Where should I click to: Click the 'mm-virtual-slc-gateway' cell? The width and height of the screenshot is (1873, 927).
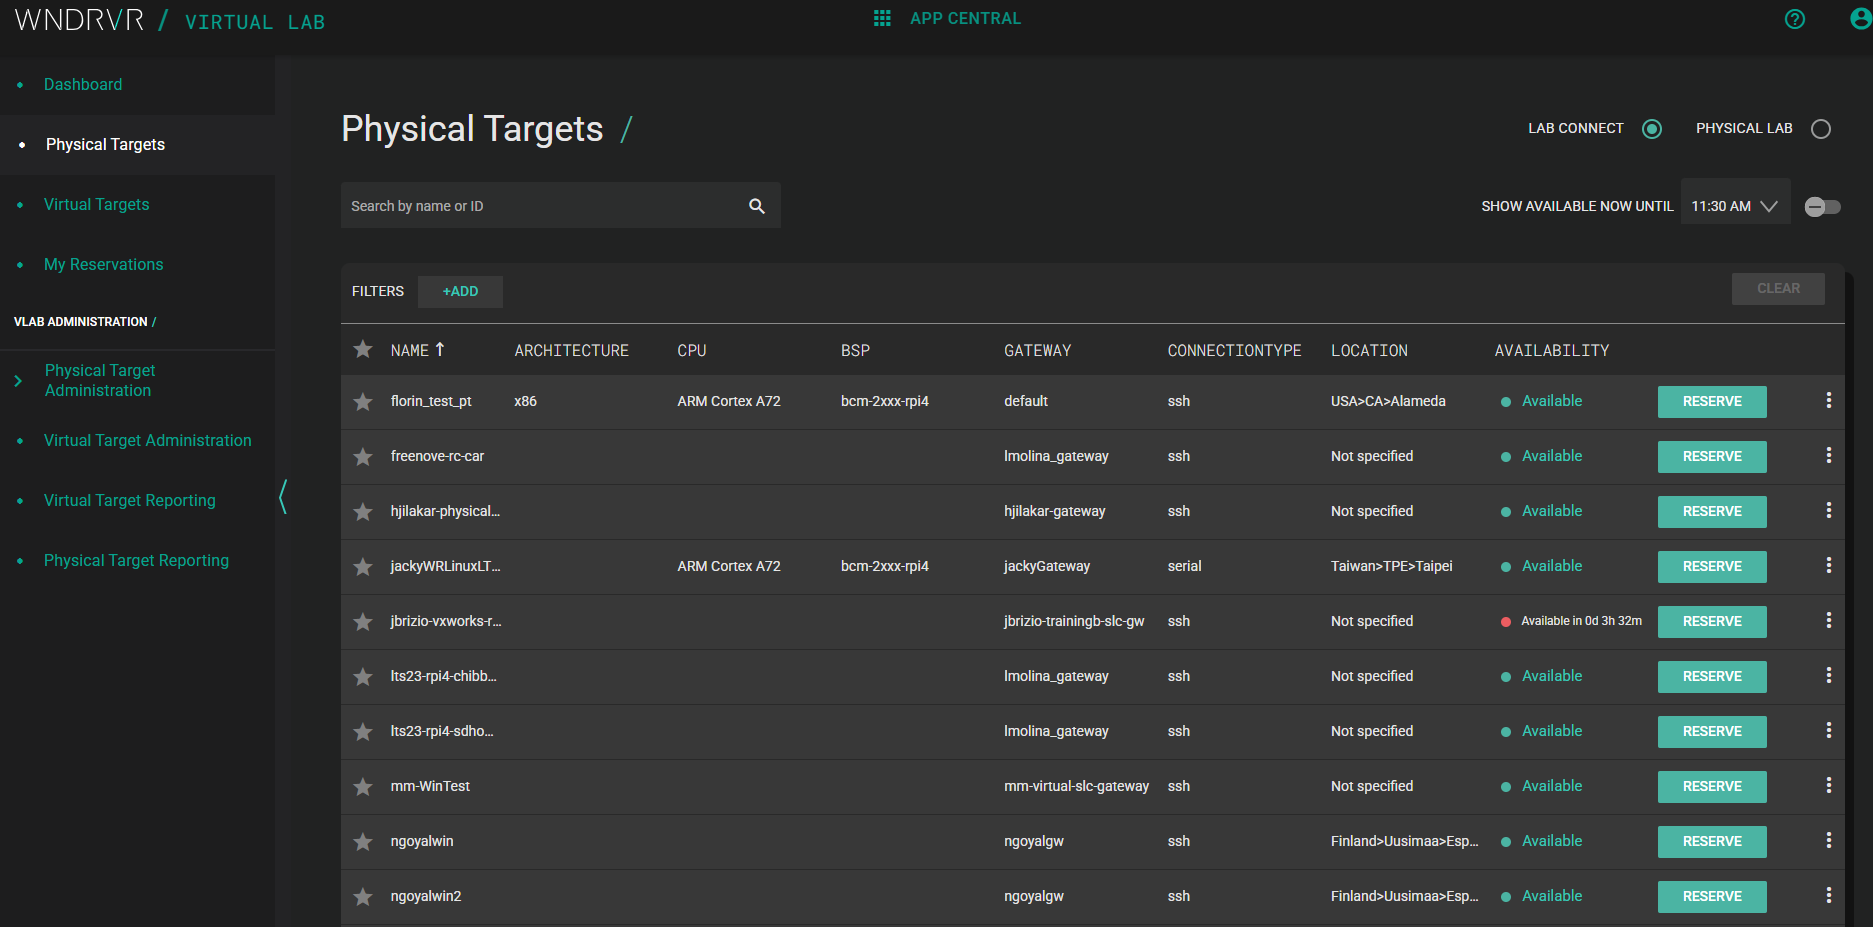(x=1076, y=786)
